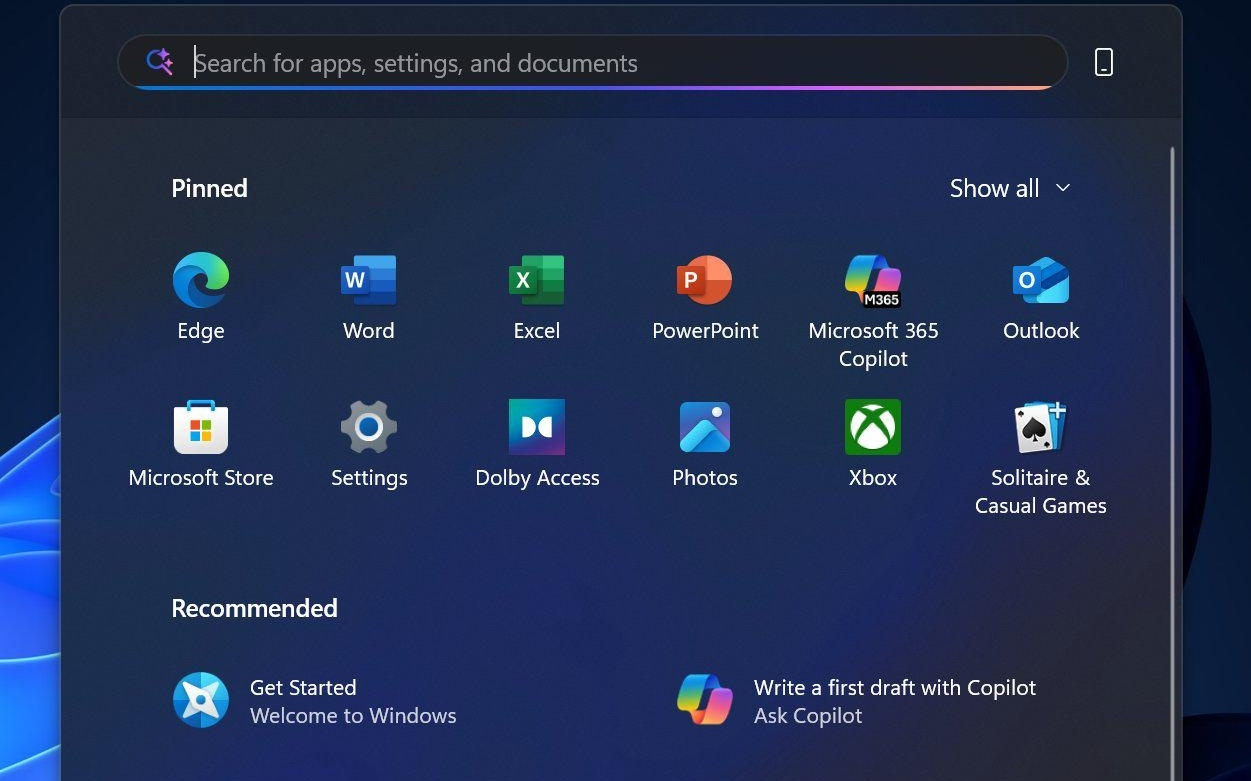This screenshot has width=1251, height=781.
Task: Expand pinned apps with Show all
Action: click(x=1010, y=188)
